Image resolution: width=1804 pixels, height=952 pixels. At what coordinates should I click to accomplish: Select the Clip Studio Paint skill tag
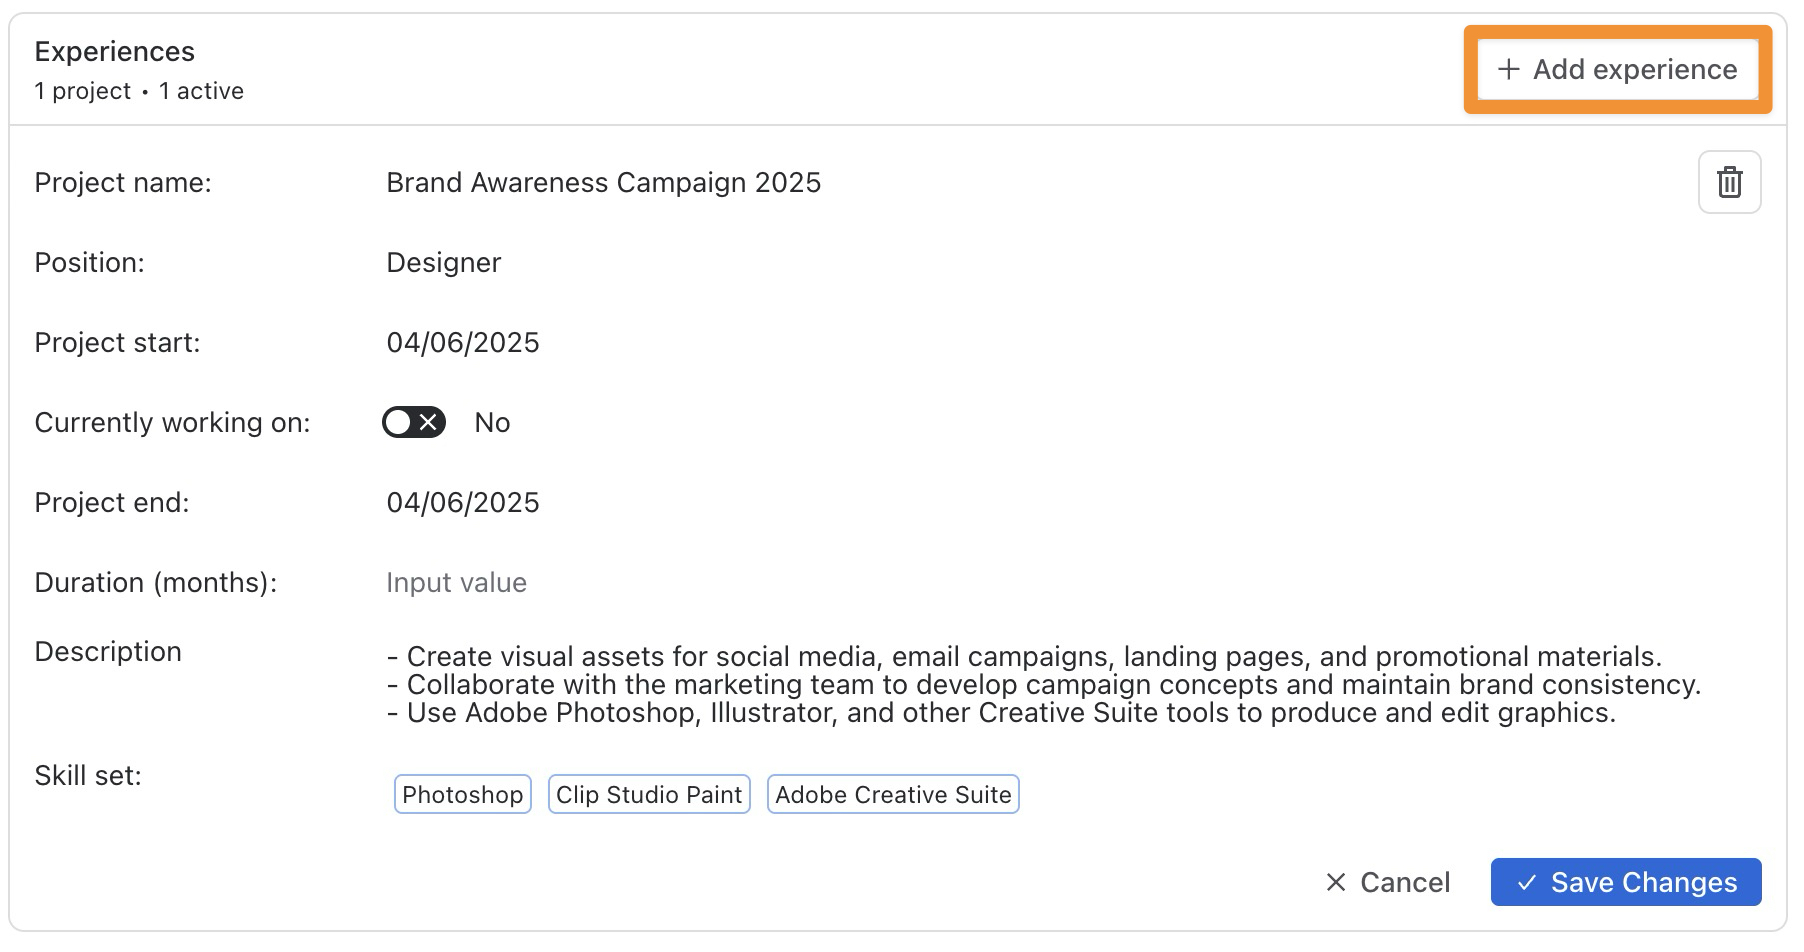pyautogui.click(x=649, y=794)
